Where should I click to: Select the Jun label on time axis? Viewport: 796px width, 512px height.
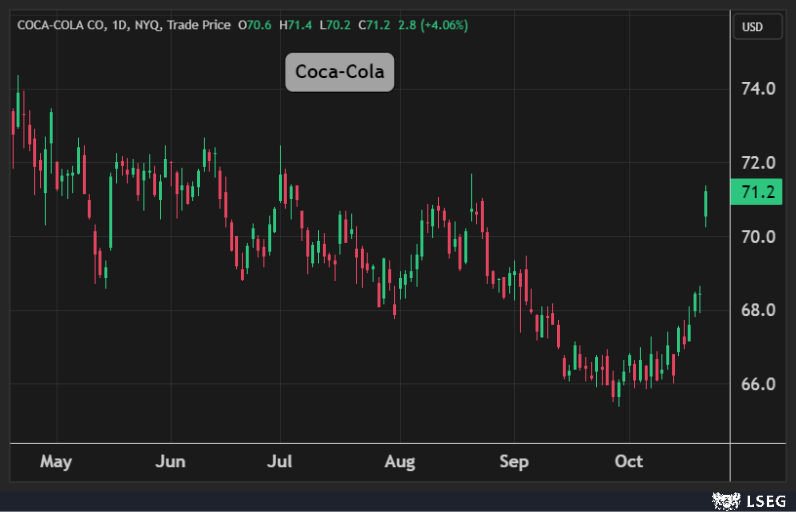coord(171,462)
